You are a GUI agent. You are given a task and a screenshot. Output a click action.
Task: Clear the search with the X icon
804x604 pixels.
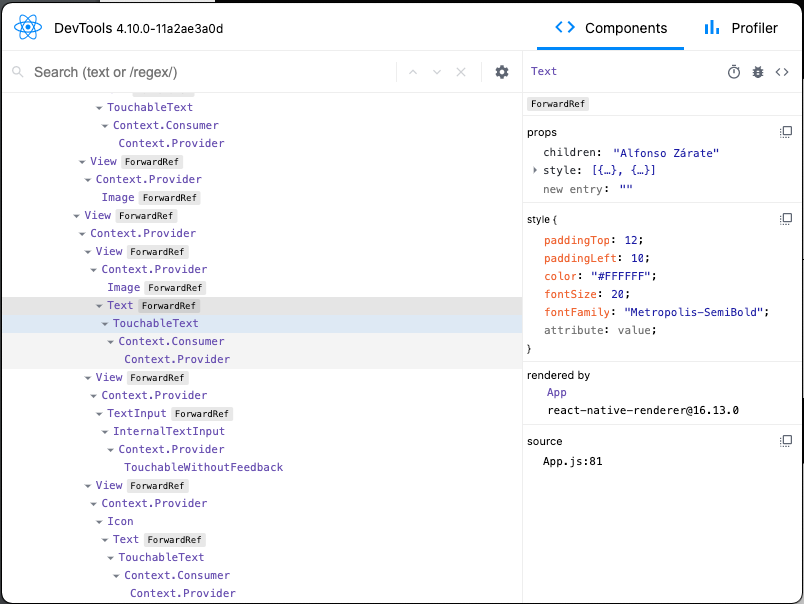tap(462, 73)
